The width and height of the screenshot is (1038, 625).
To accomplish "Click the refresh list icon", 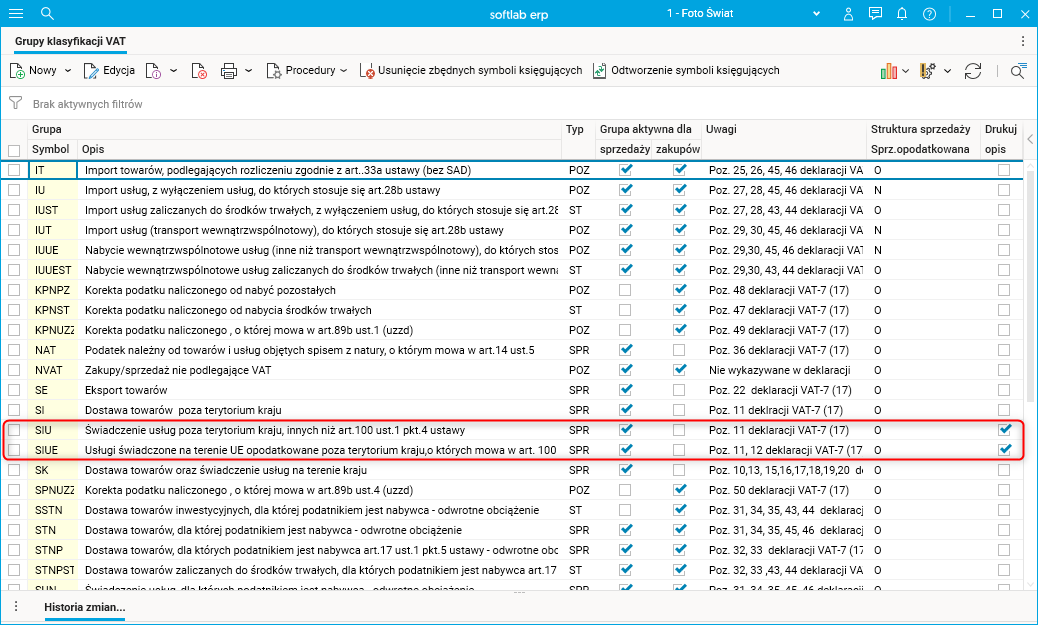I will 972,71.
